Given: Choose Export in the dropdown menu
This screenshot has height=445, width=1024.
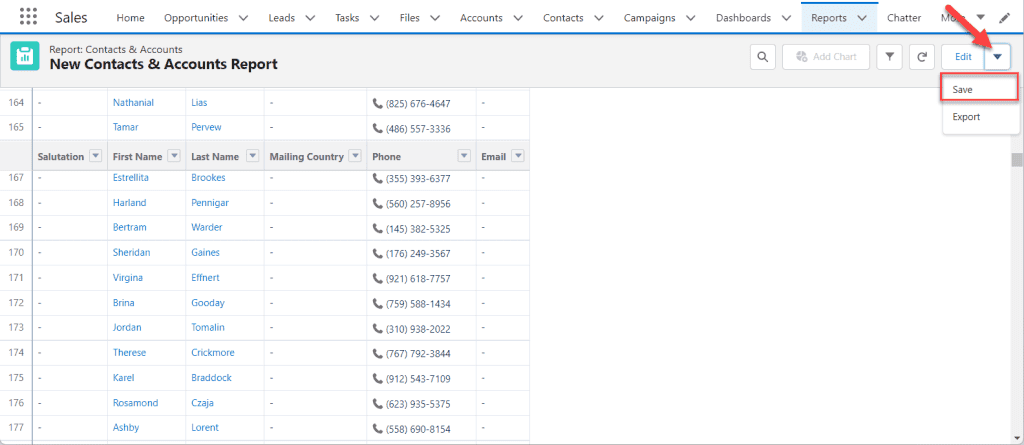Looking at the screenshot, I should 980,117.
